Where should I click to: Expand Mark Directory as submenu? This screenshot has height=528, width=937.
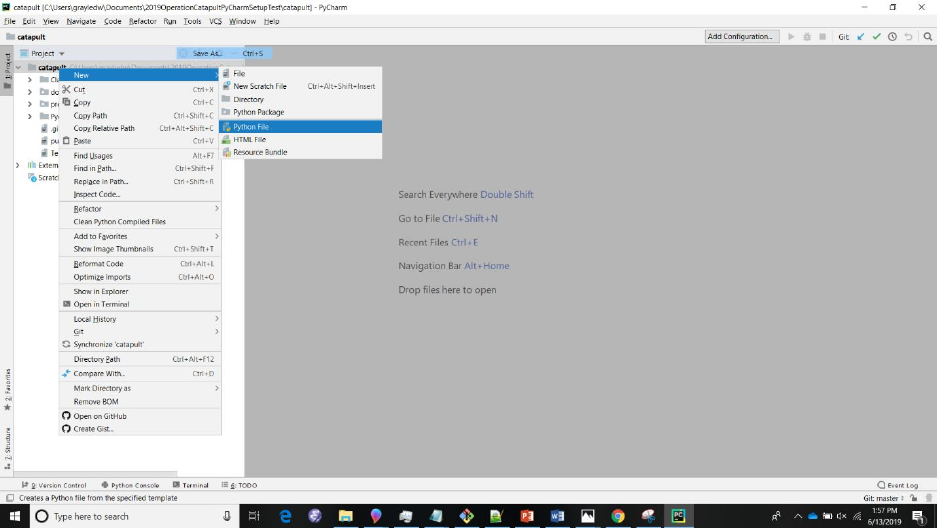pos(140,388)
